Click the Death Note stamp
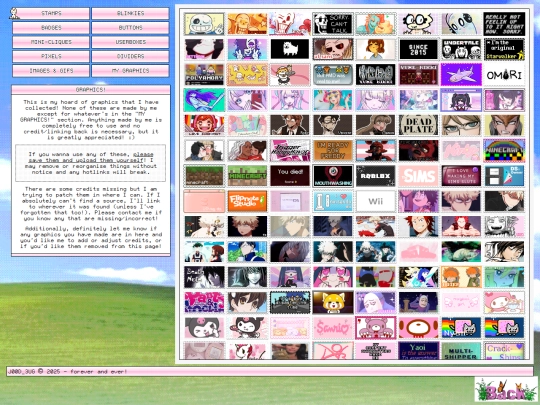 click(204, 277)
